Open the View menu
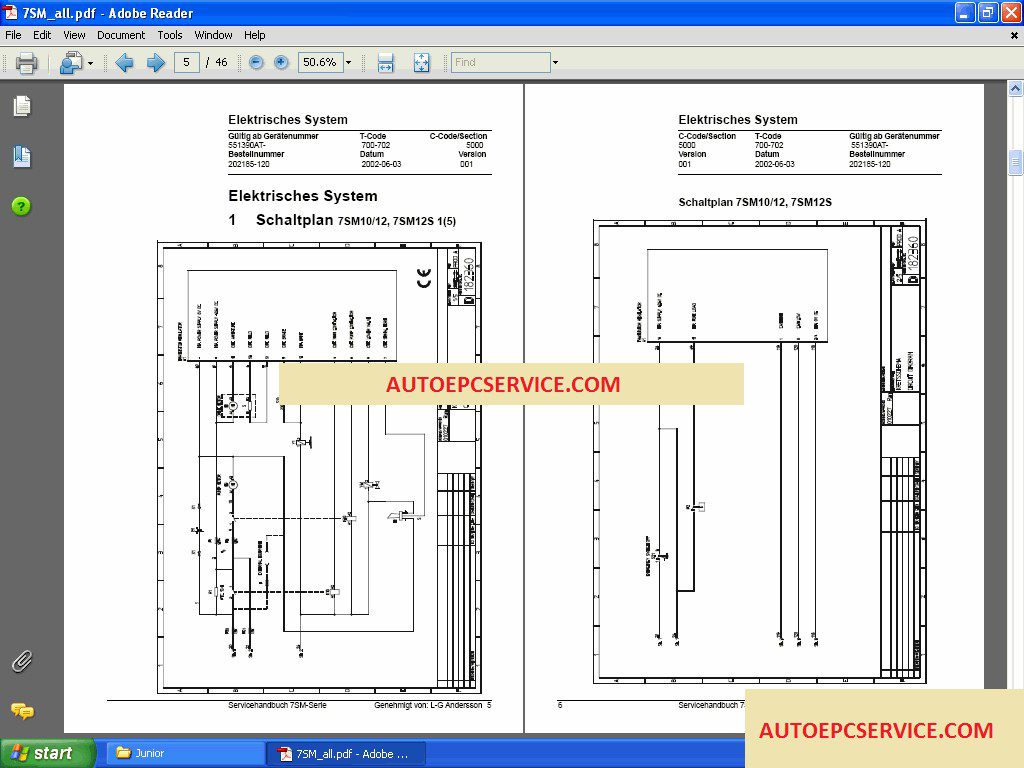This screenshot has width=1024, height=768. (x=74, y=34)
